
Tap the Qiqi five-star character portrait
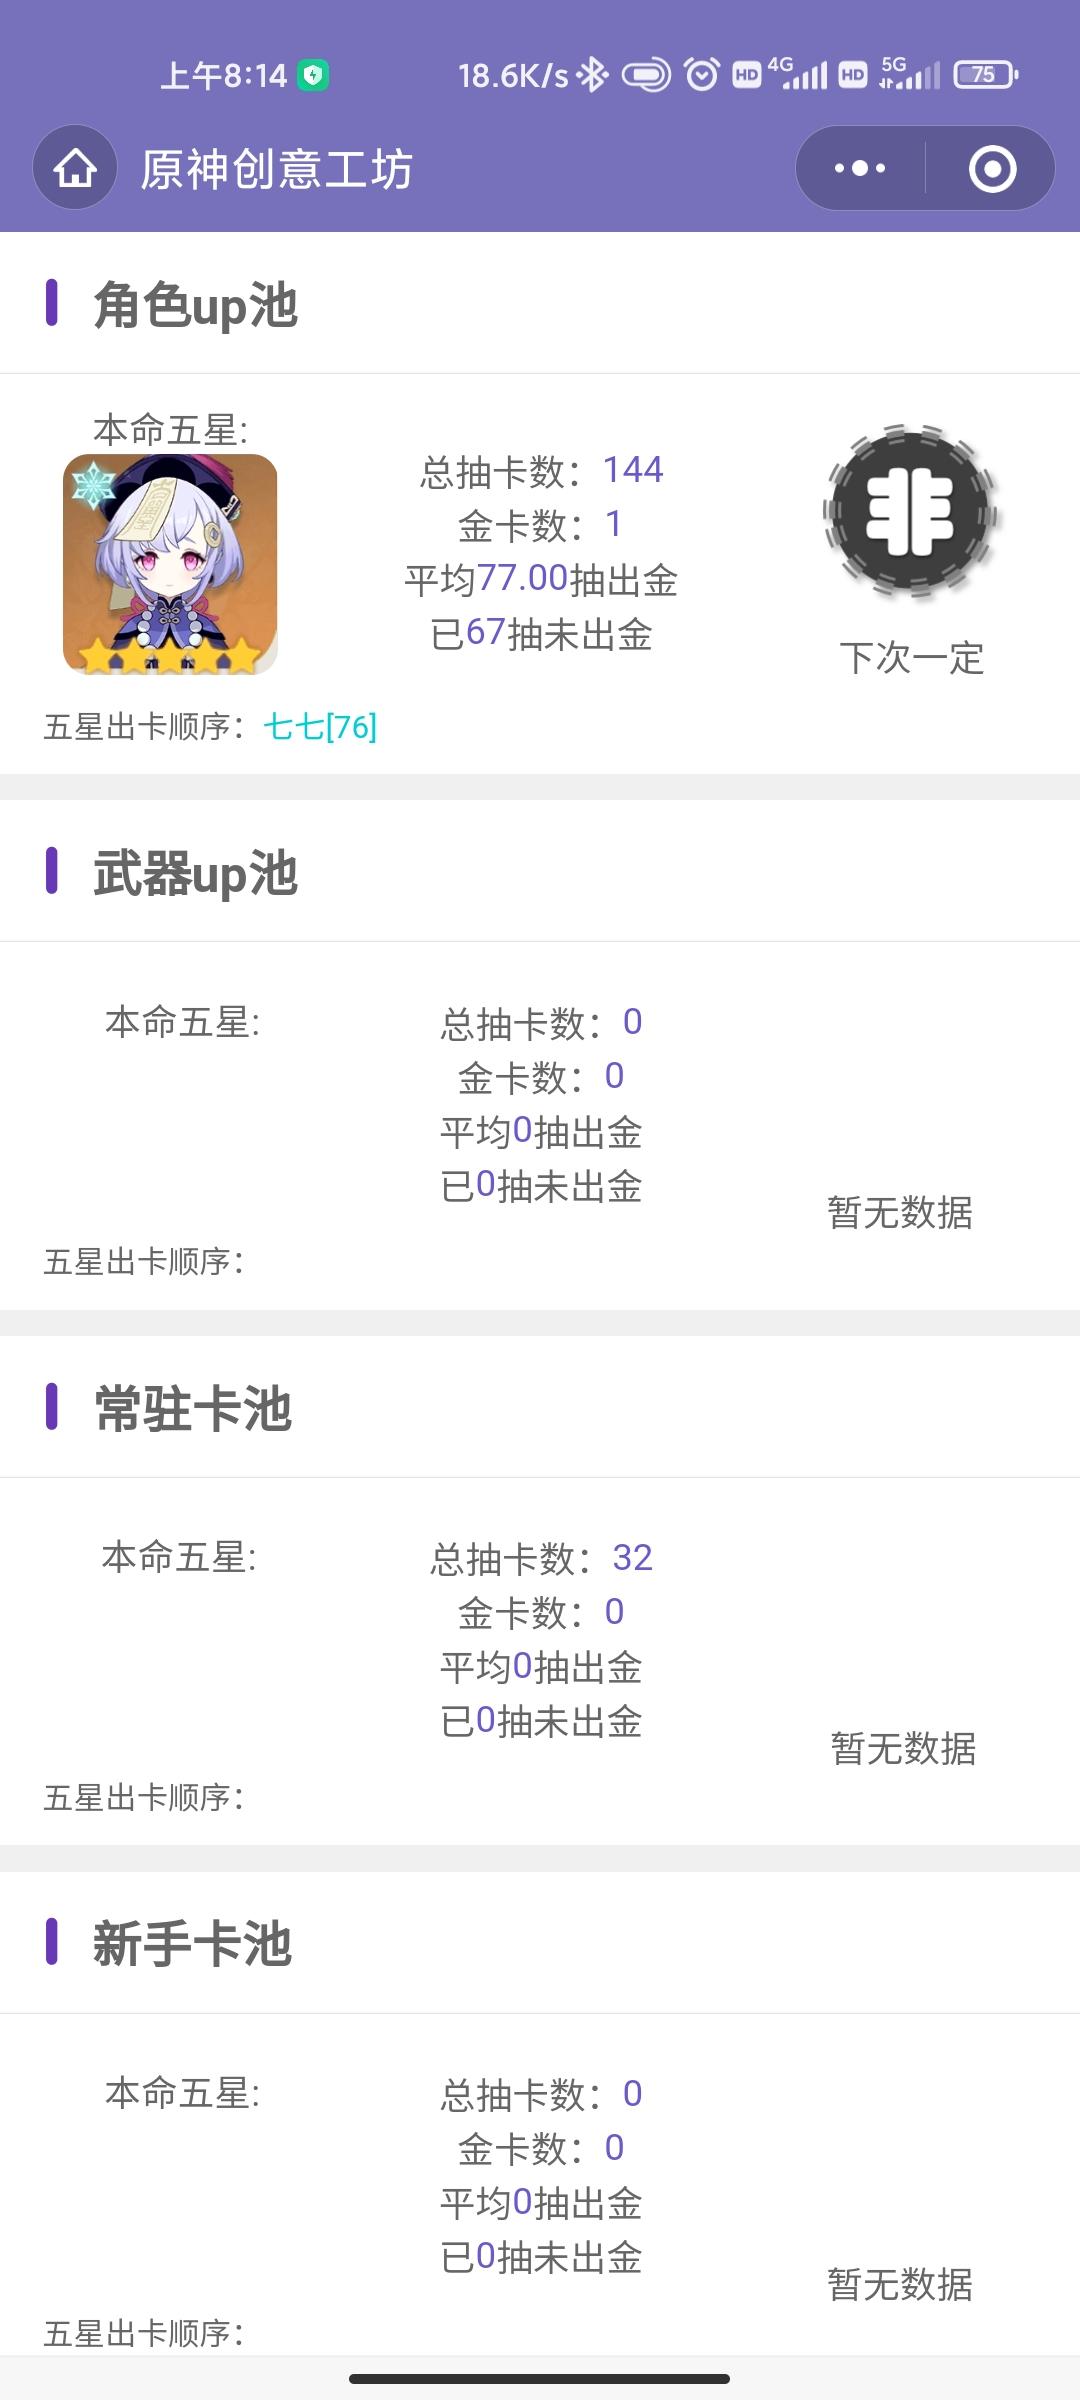[x=170, y=564]
